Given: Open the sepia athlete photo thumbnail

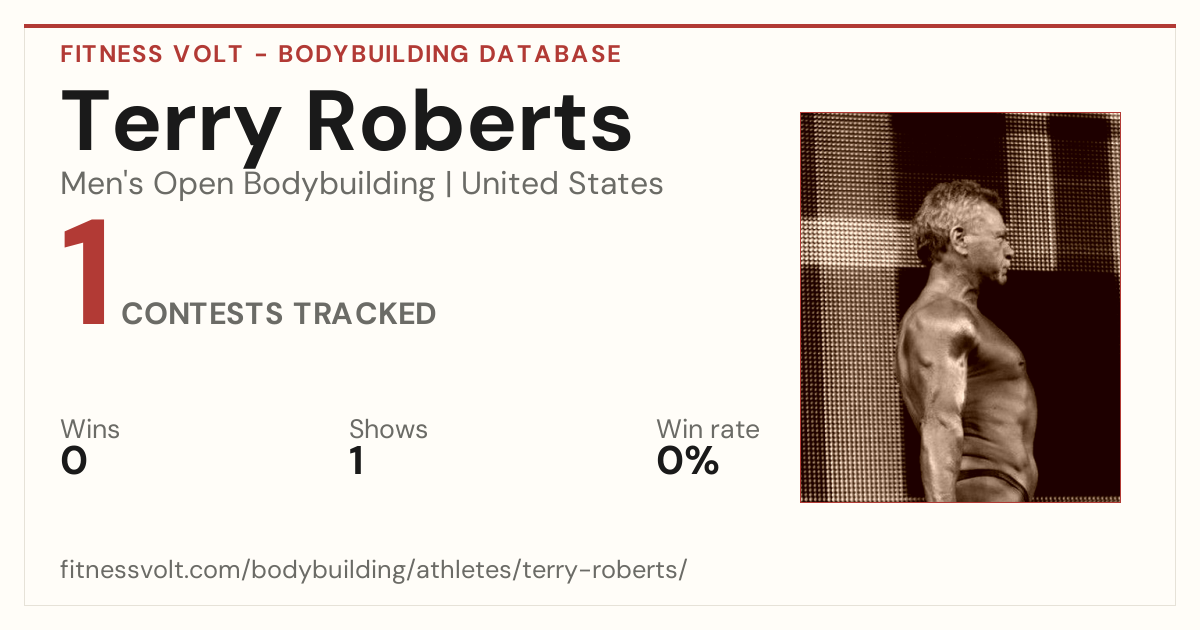Looking at the screenshot, I should tap(960, 307).
